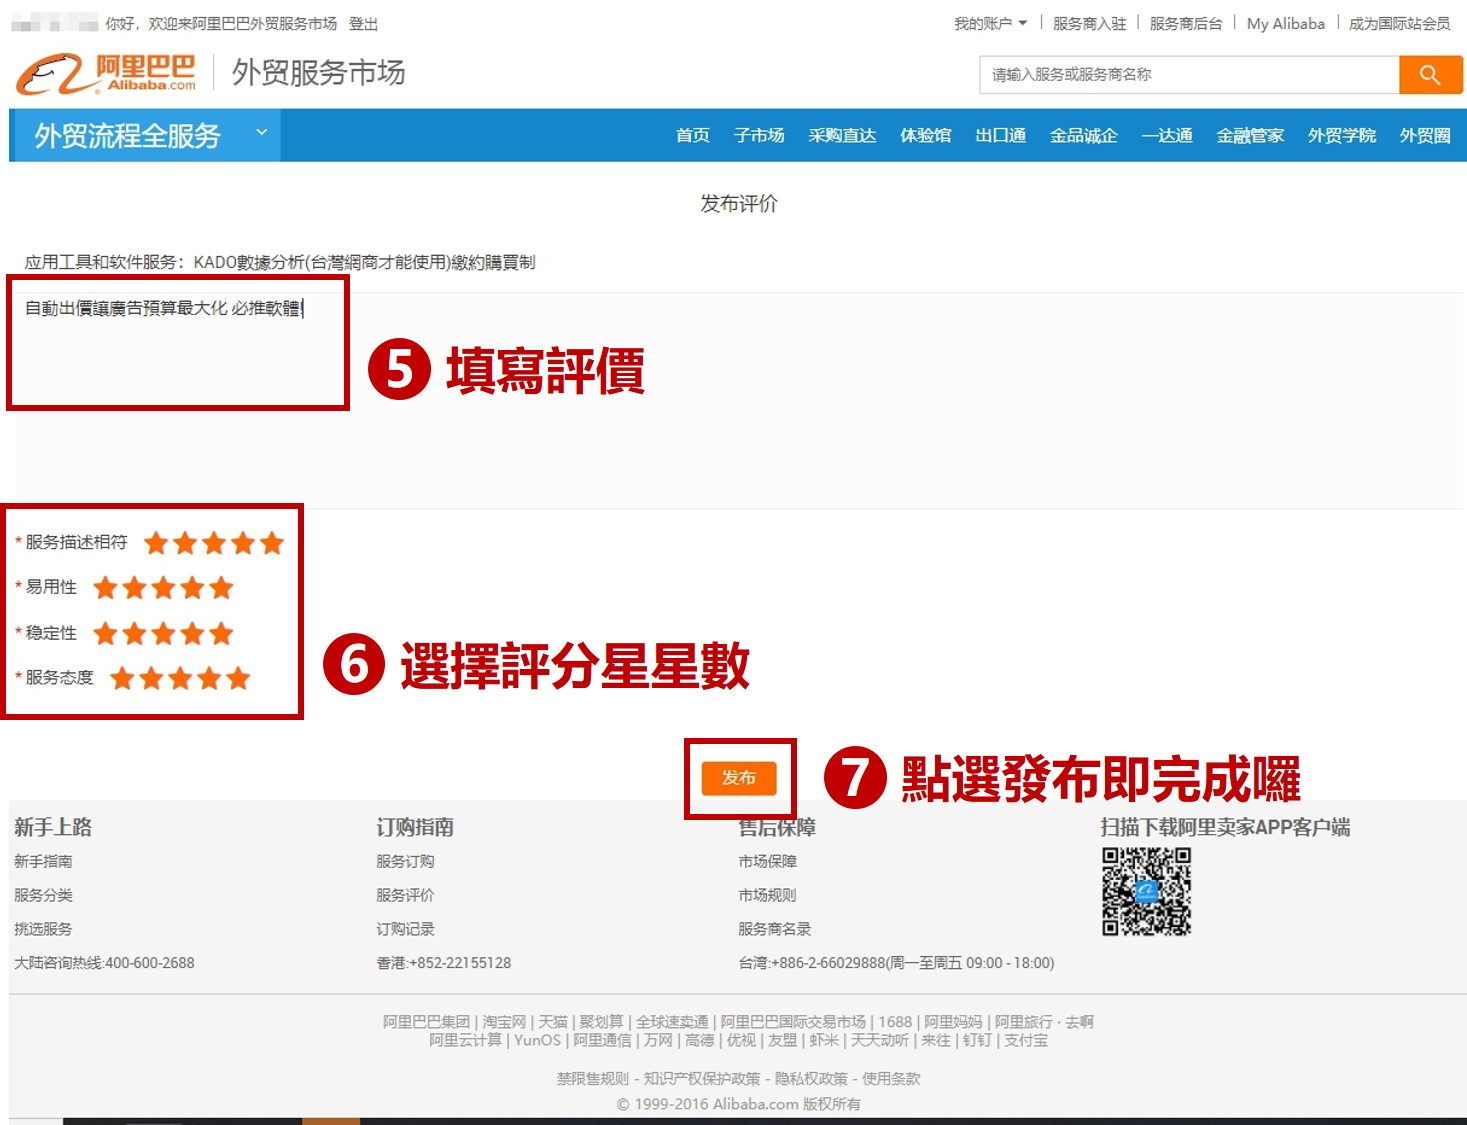Open the 外贸学院 nav item
Image resolution: width=1467 pixels, height=1125 pixels.
pos(1340,136)
